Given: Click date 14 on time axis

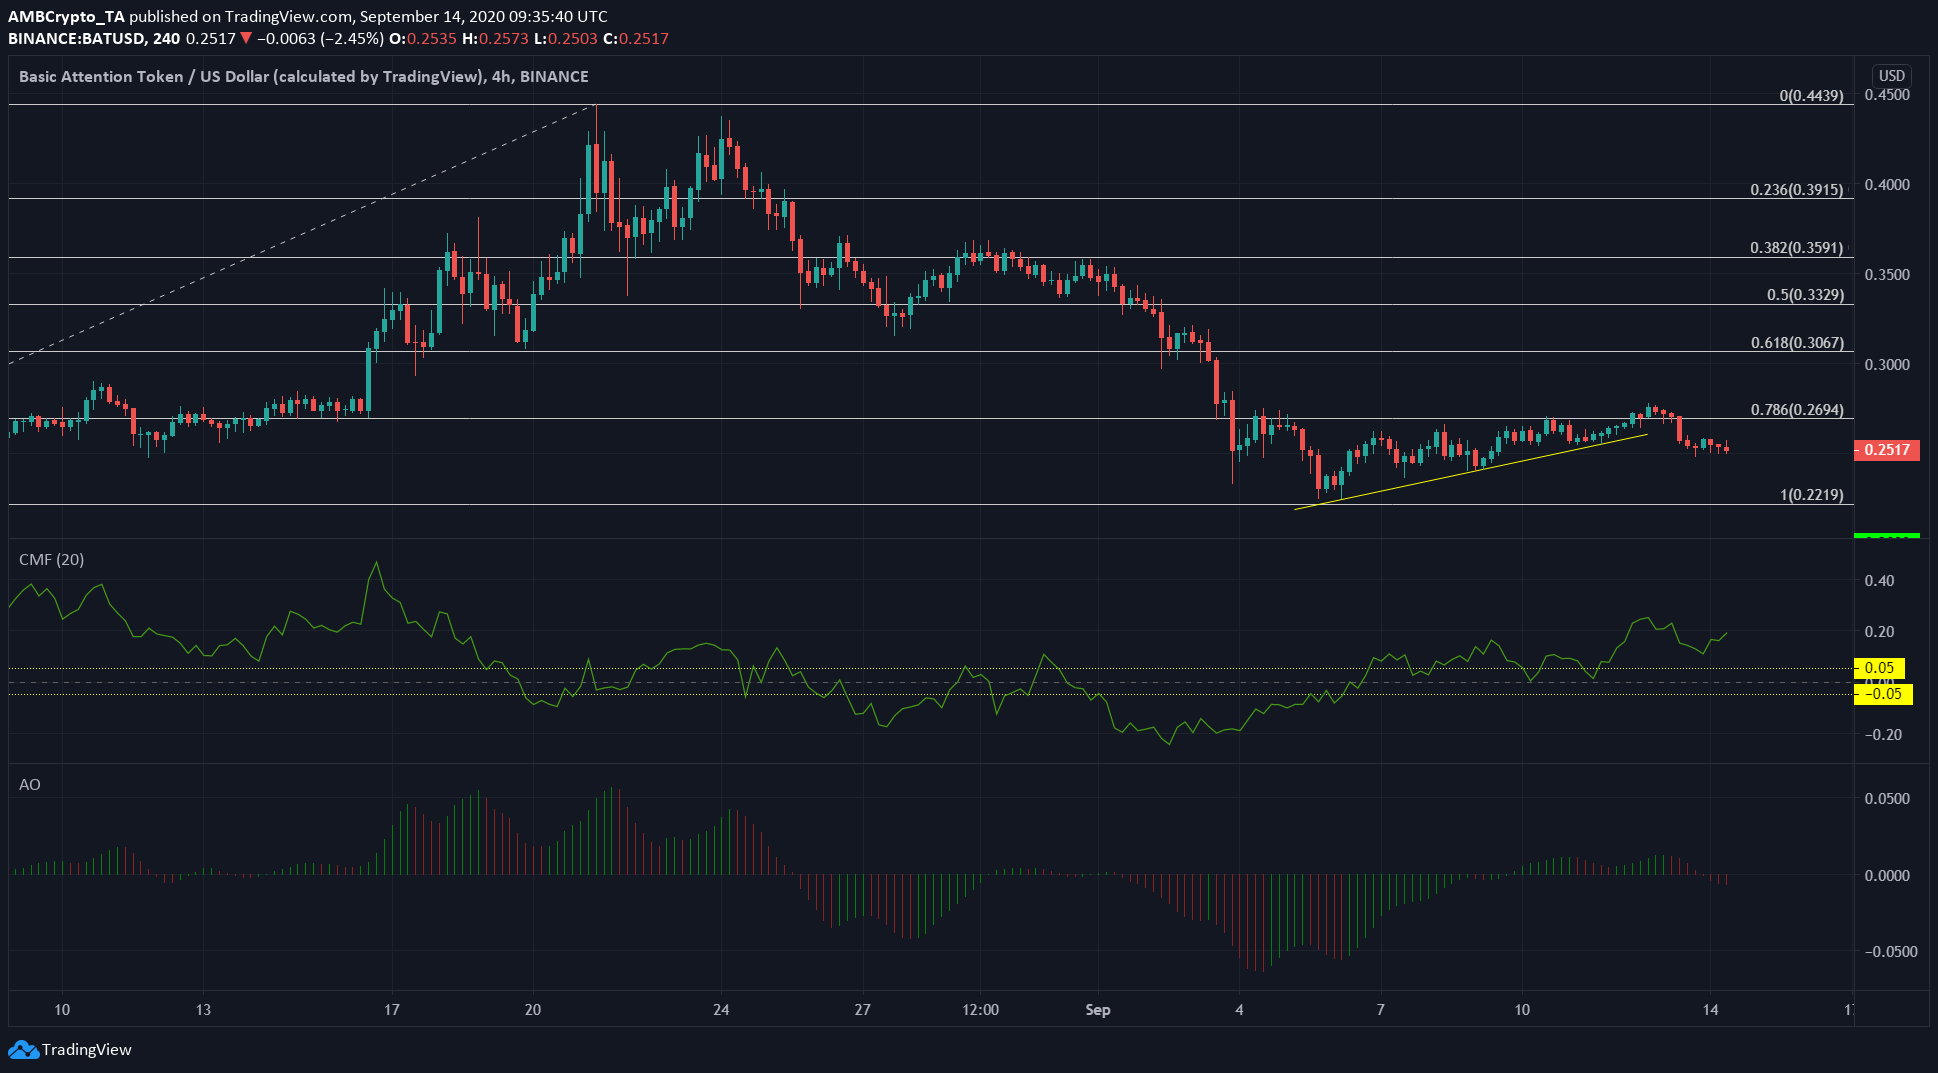Looking at the screenshot, I should pyautogui.click(x=1711, y=1010).
